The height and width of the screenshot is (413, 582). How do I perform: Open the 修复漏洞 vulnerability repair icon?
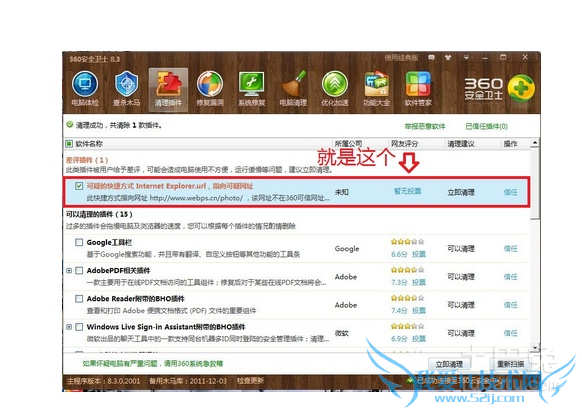point(210,89)
